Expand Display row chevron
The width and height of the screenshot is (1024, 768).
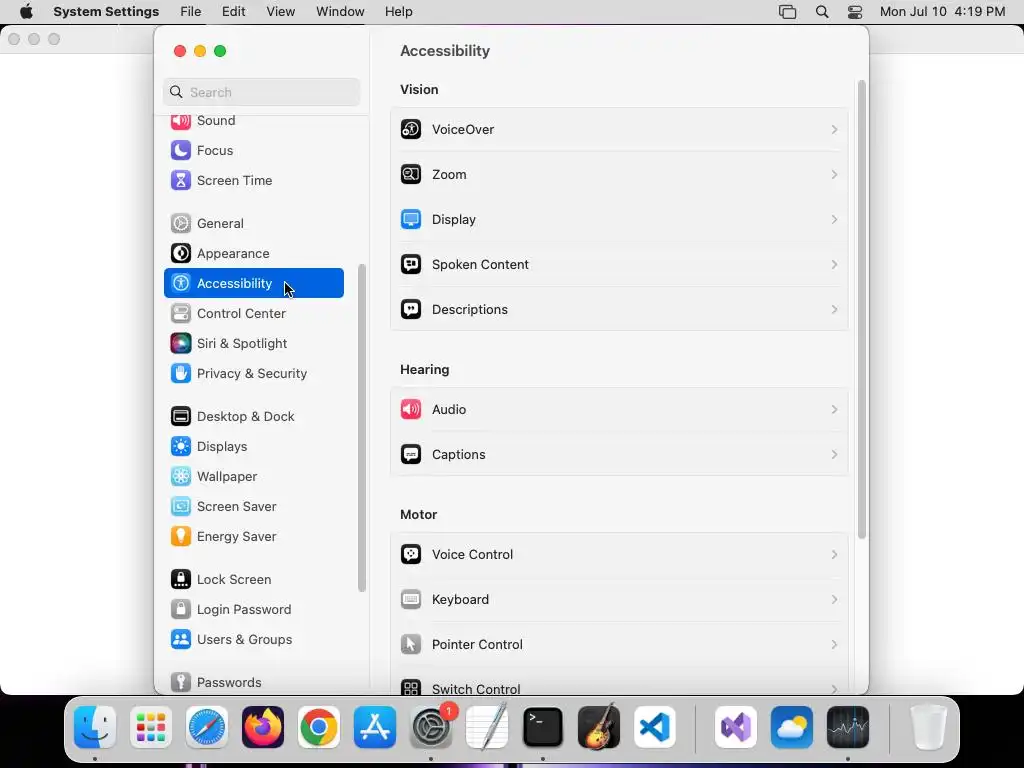[834, 219]
